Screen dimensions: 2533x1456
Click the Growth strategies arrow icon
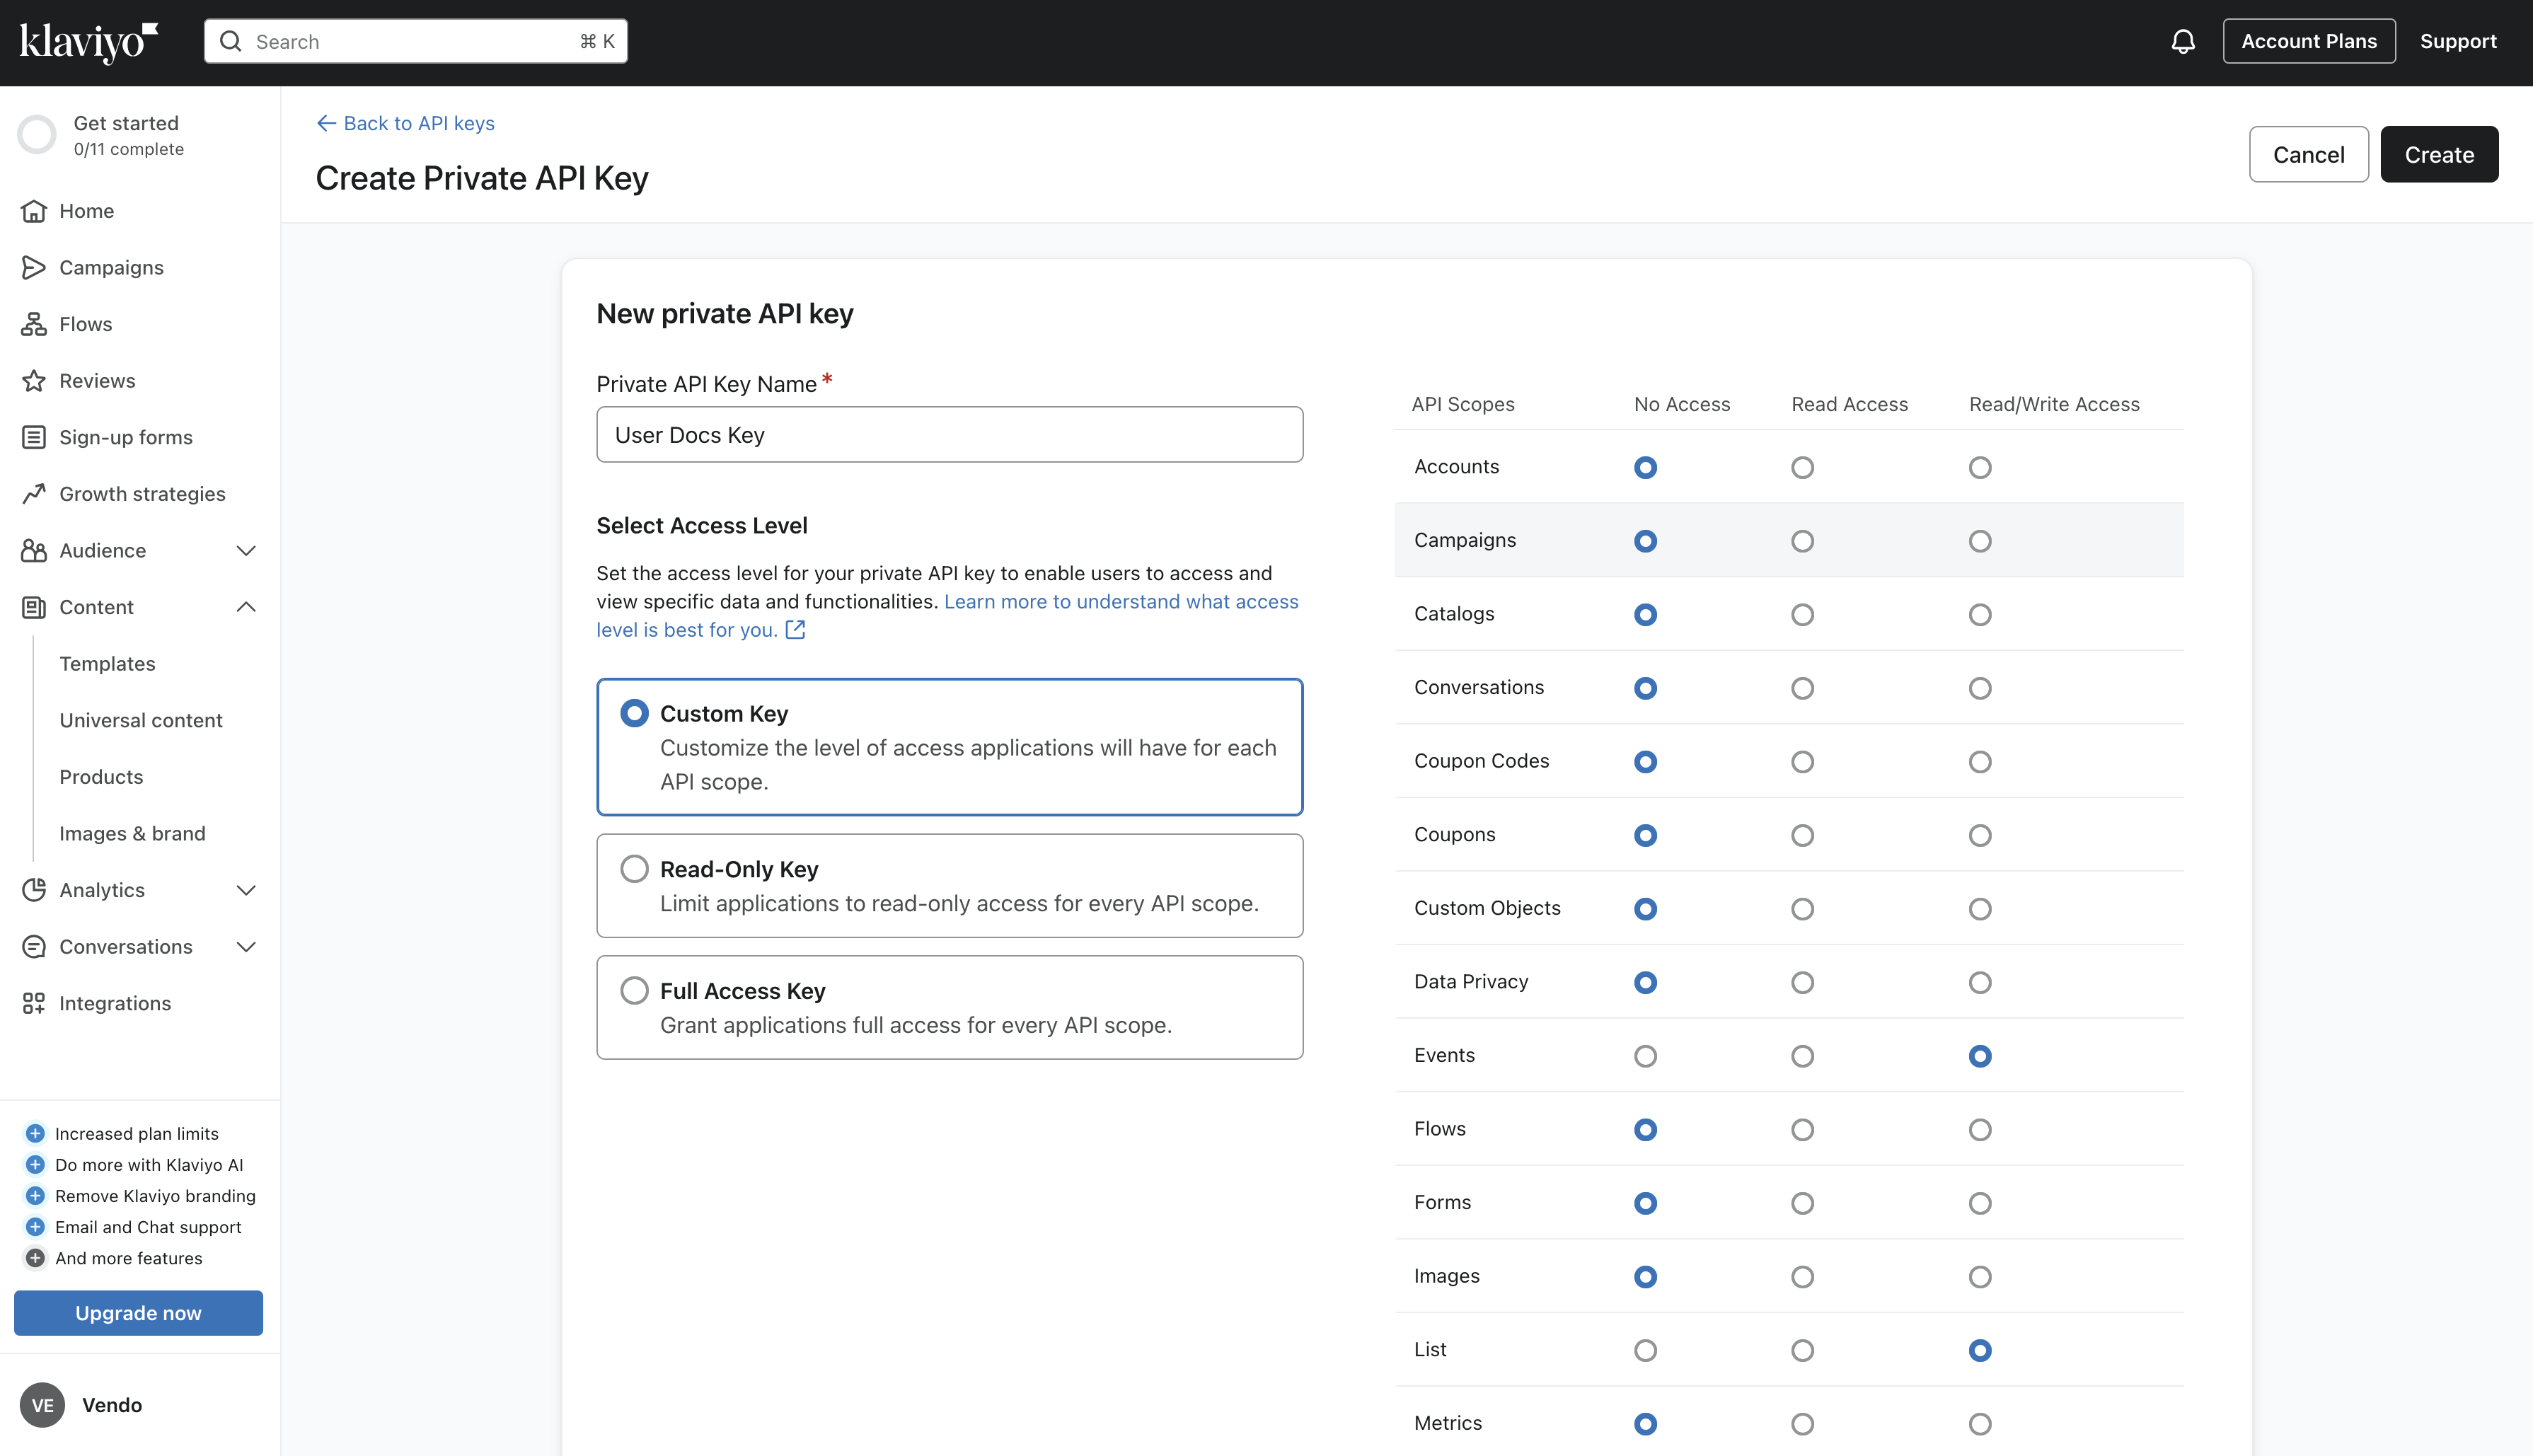tap(34, 494)
